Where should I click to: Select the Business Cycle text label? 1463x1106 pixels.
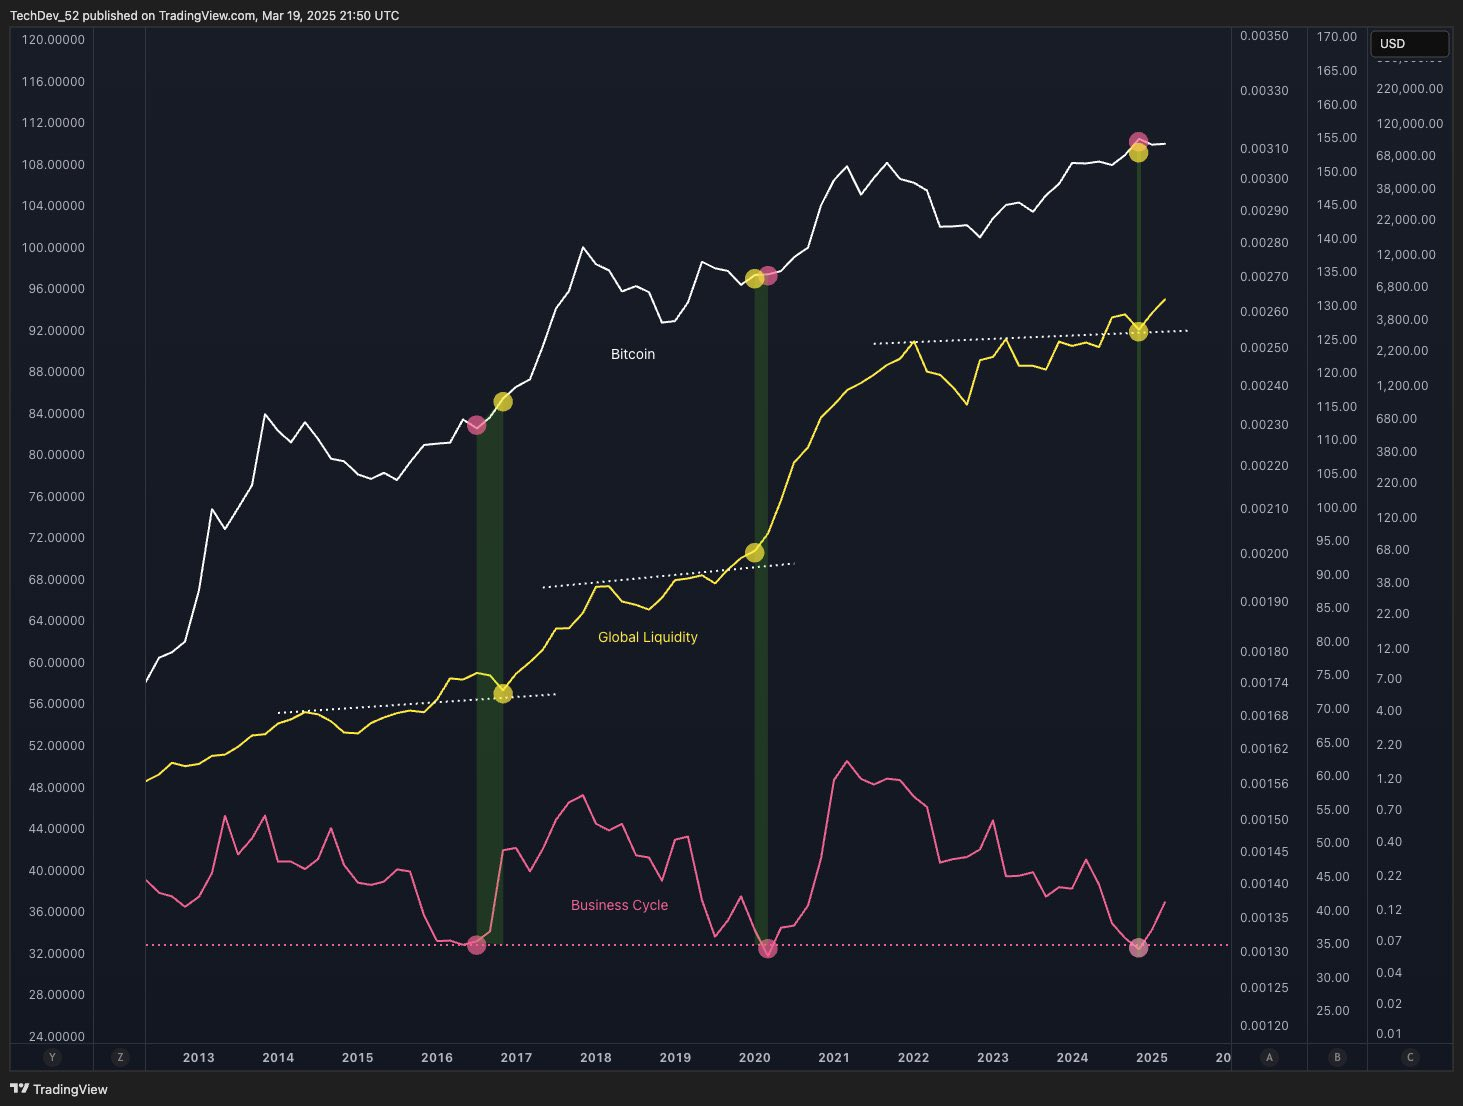pos(619,905)
